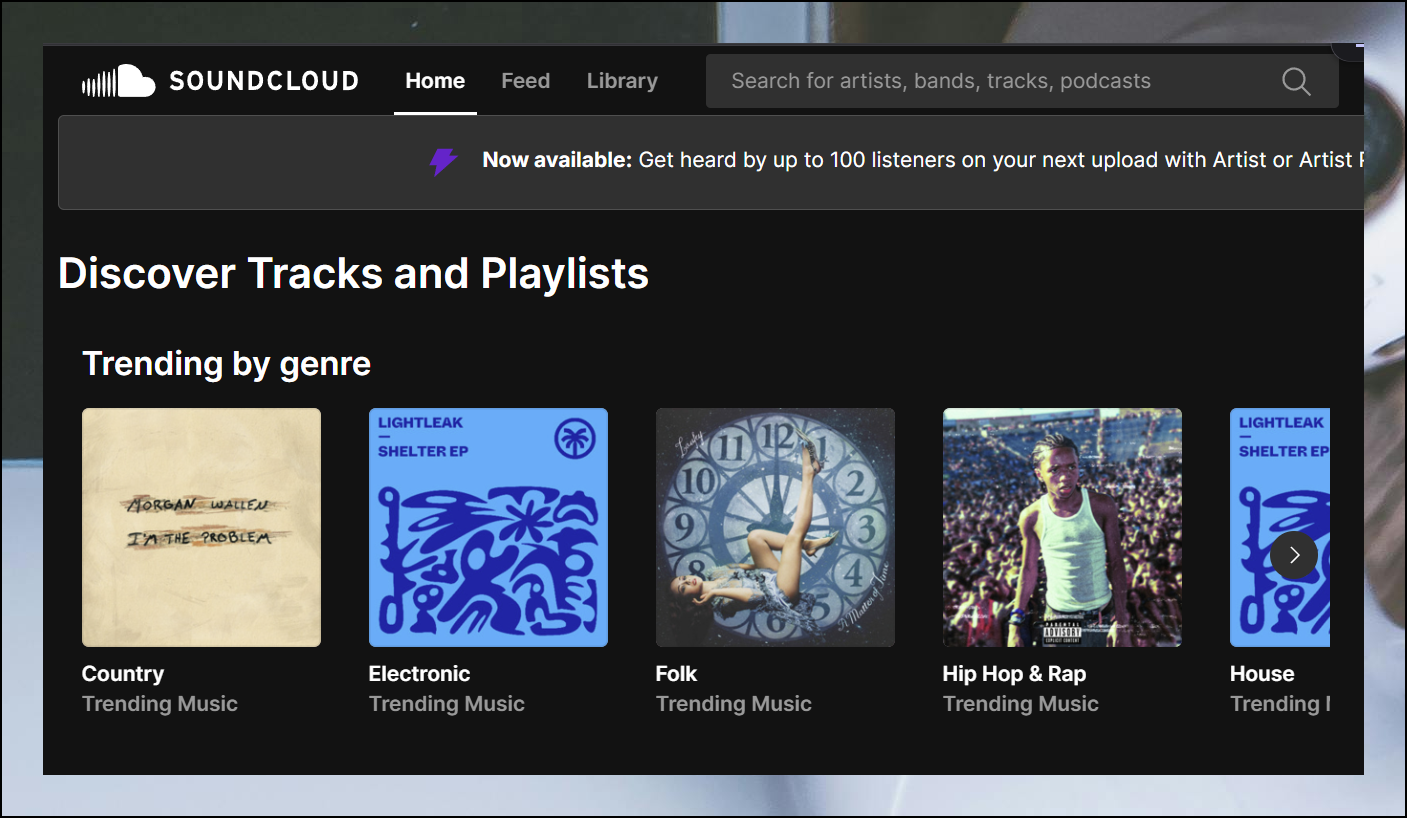Click Trending Music under Country

pyautogui.click(x=160, y=704)
